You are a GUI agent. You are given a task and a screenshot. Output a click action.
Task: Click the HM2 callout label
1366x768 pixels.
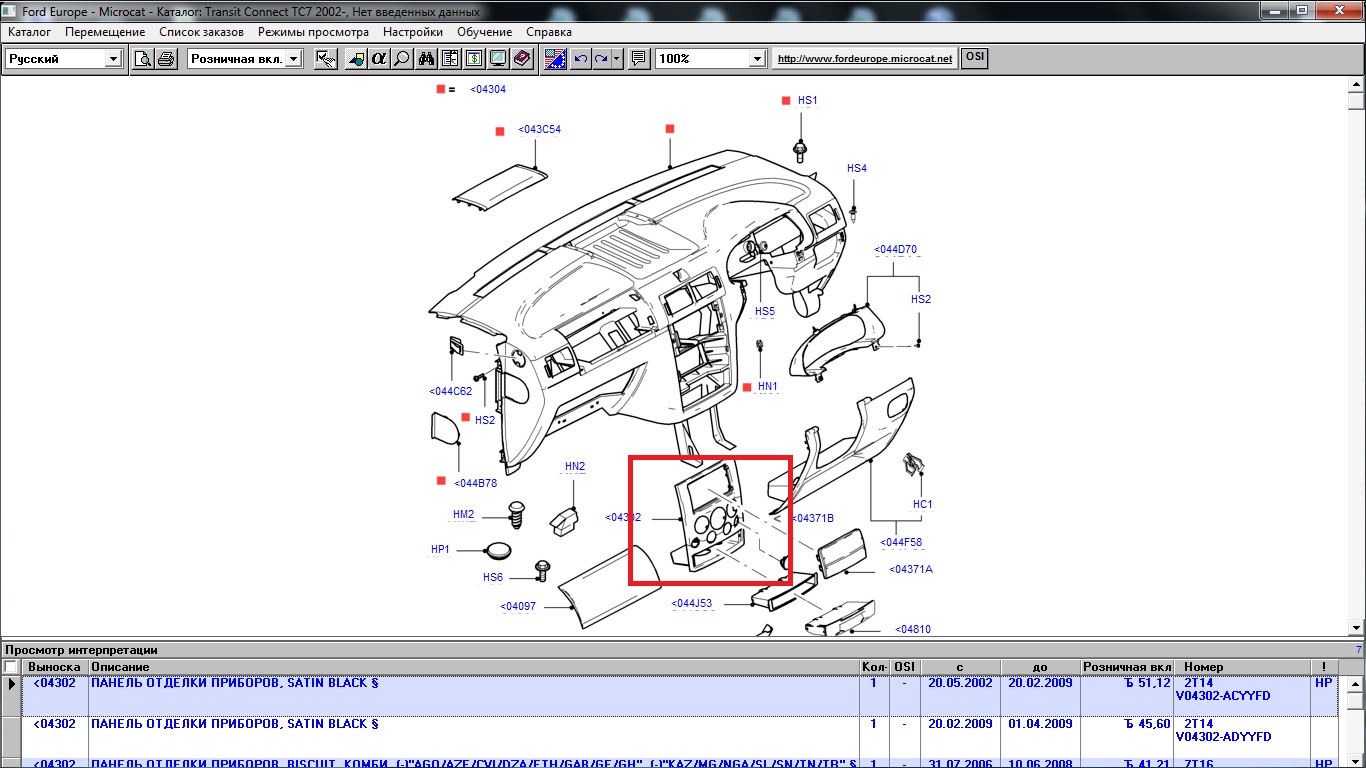point(463,515)
